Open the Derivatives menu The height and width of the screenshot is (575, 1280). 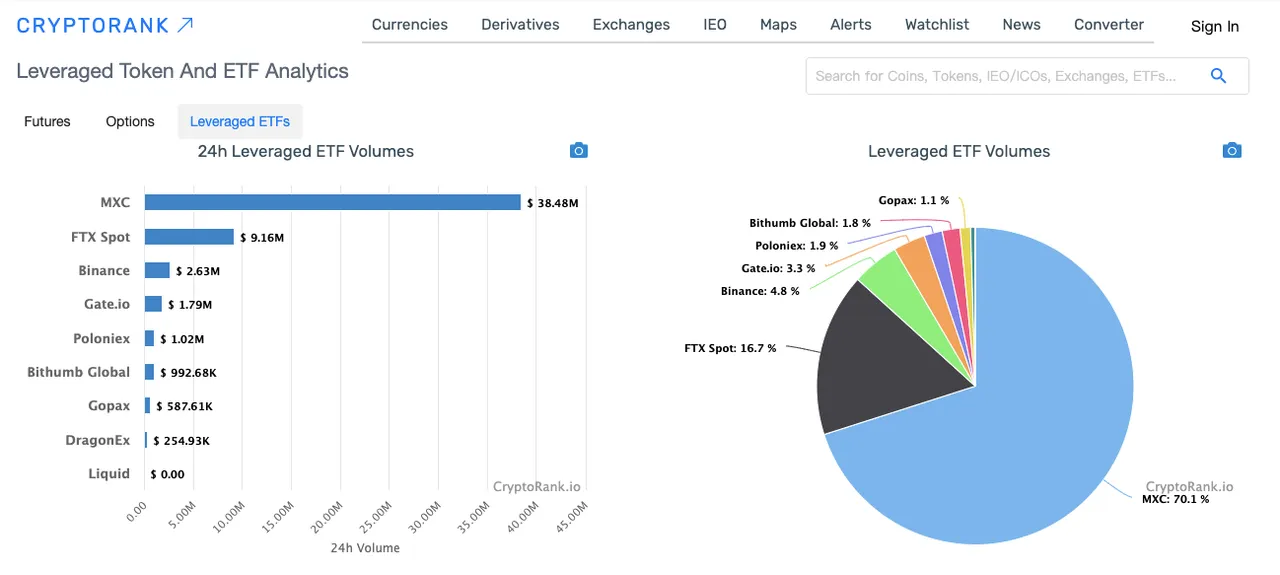tap(520, 25)
